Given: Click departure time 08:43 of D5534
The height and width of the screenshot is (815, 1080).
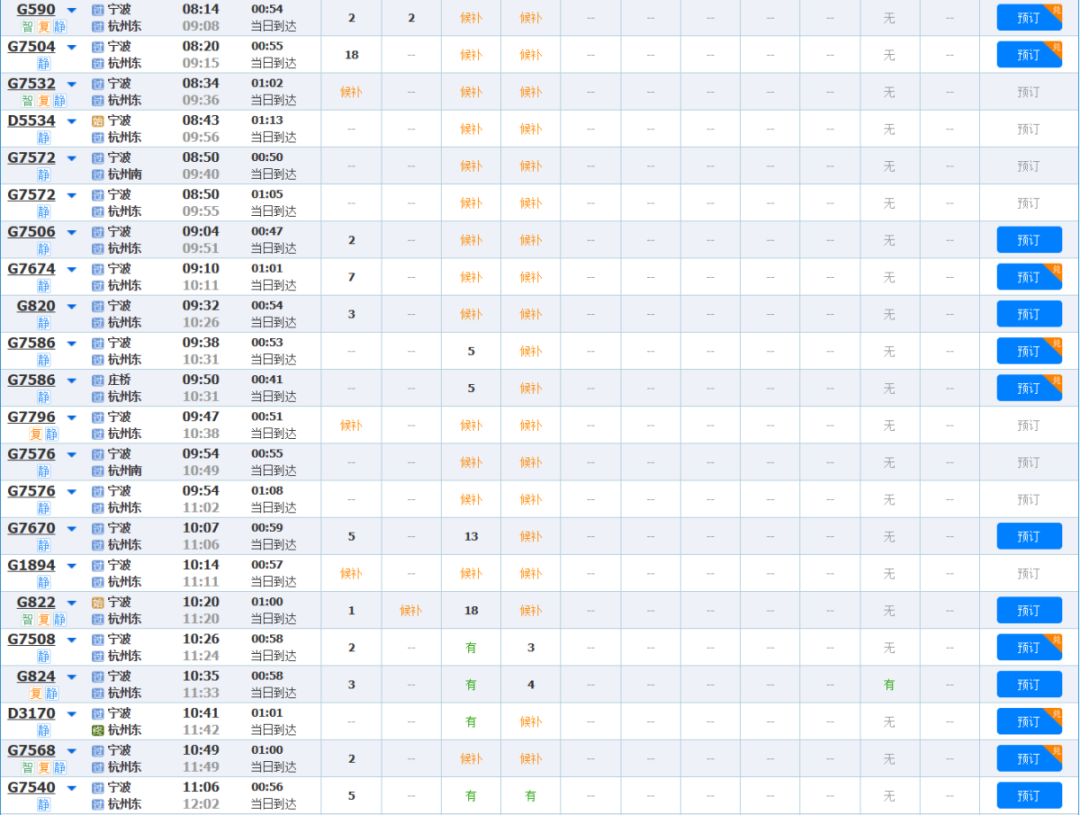Looking at the screenshot, I should 200,120.
